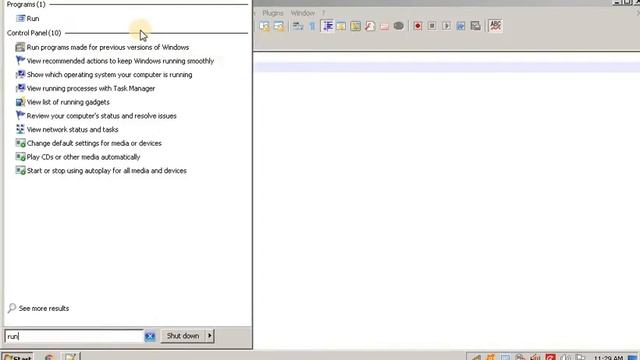Run macro multiple times icon
The height and width of the screenshot is (360, 640).
(461, 26)
